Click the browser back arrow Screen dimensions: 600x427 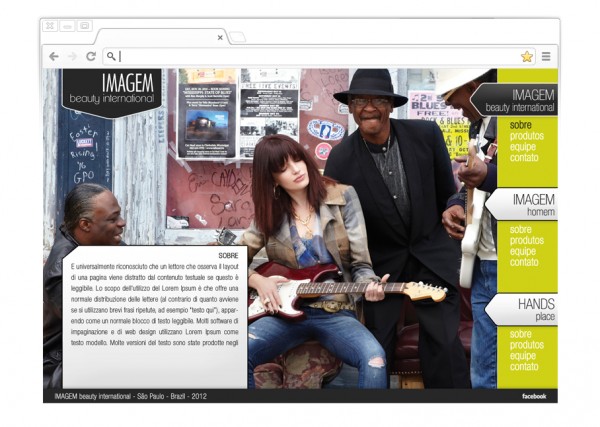pos(53,57)
